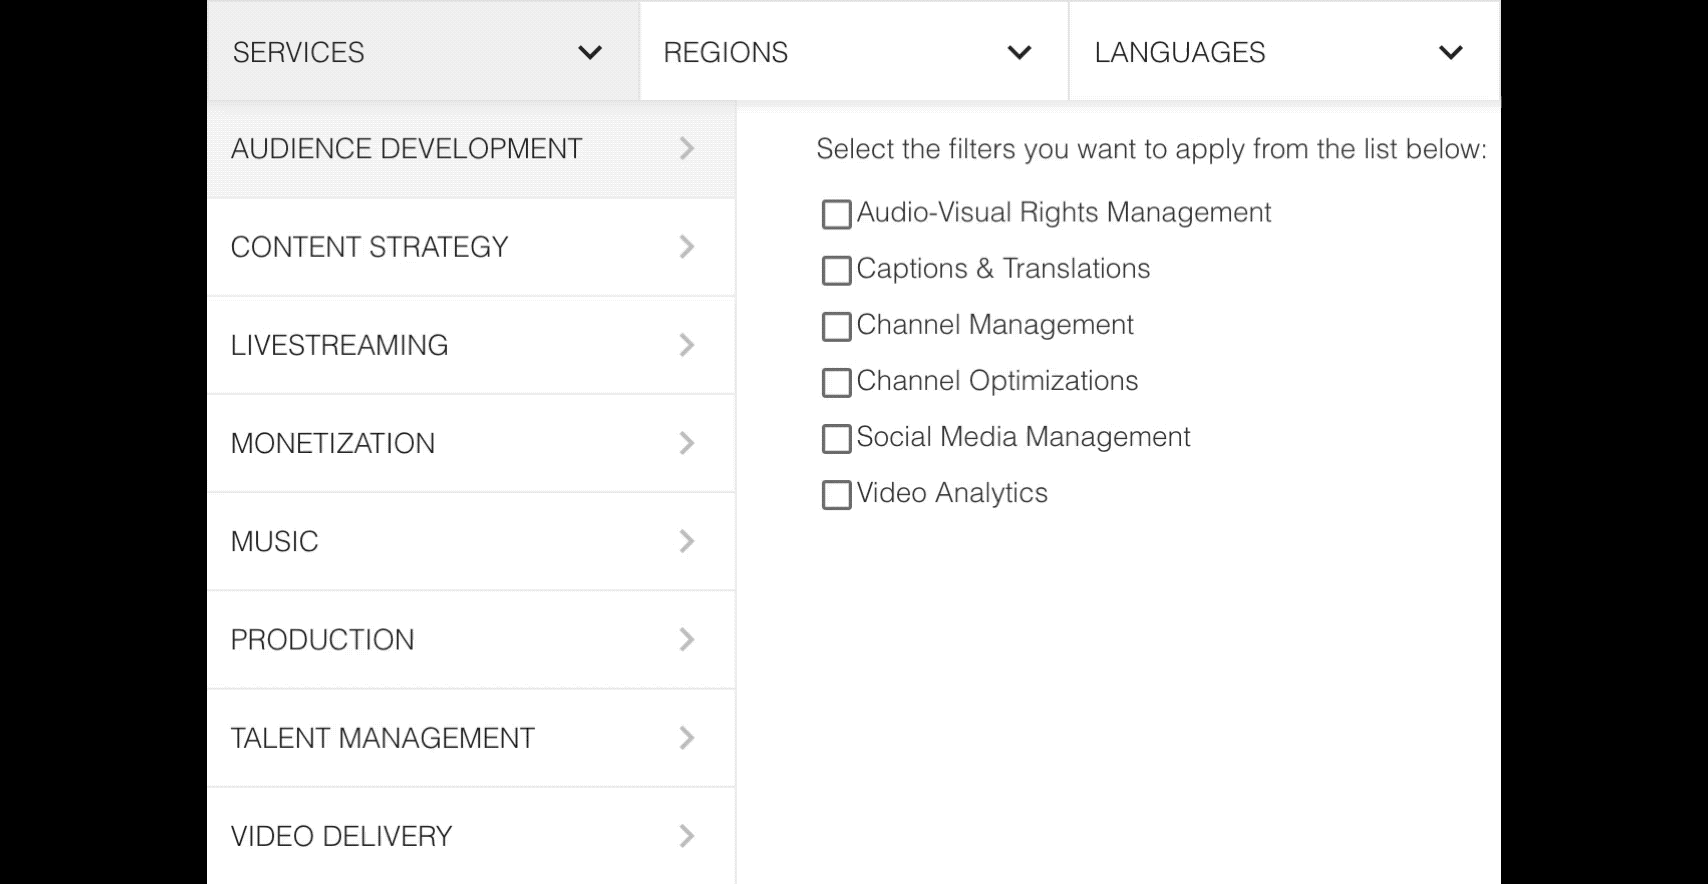Viewport: 1708px width, 884px height.
Task: Check the Audio-Visual Rights Management checkbox
Action: (836, 214)
